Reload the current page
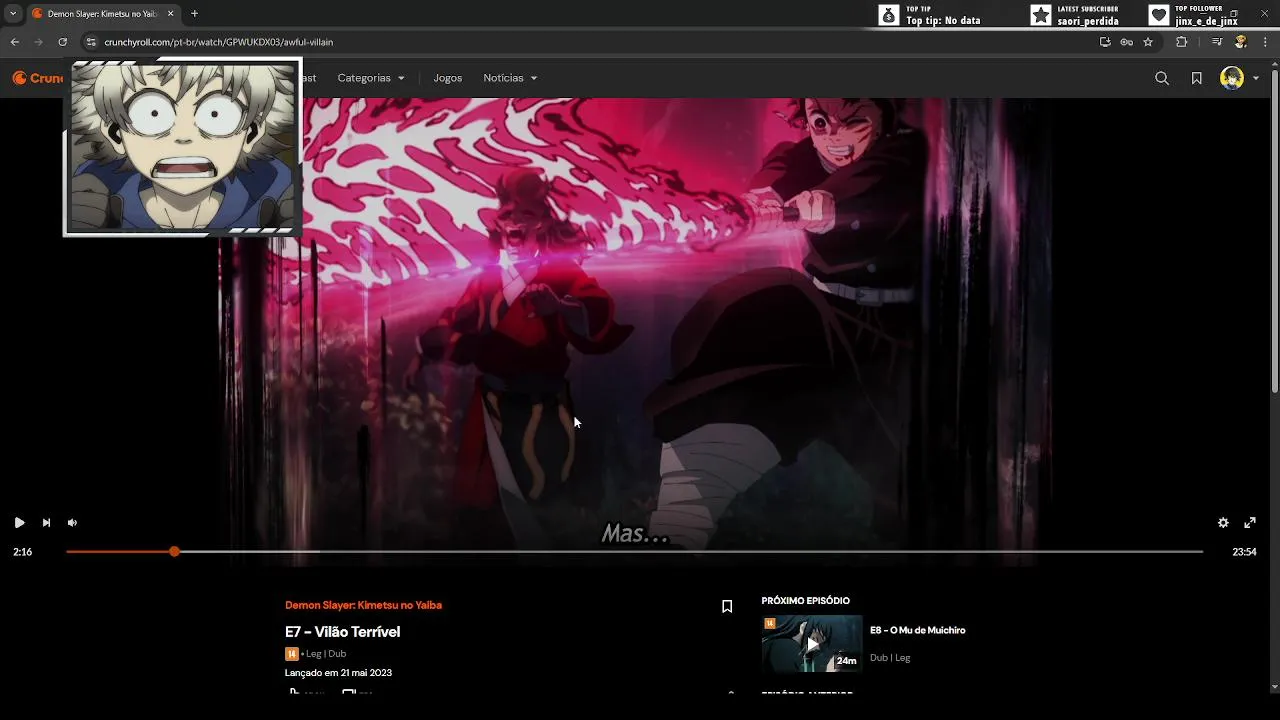 pyautogui.click(x=62, y=42)
